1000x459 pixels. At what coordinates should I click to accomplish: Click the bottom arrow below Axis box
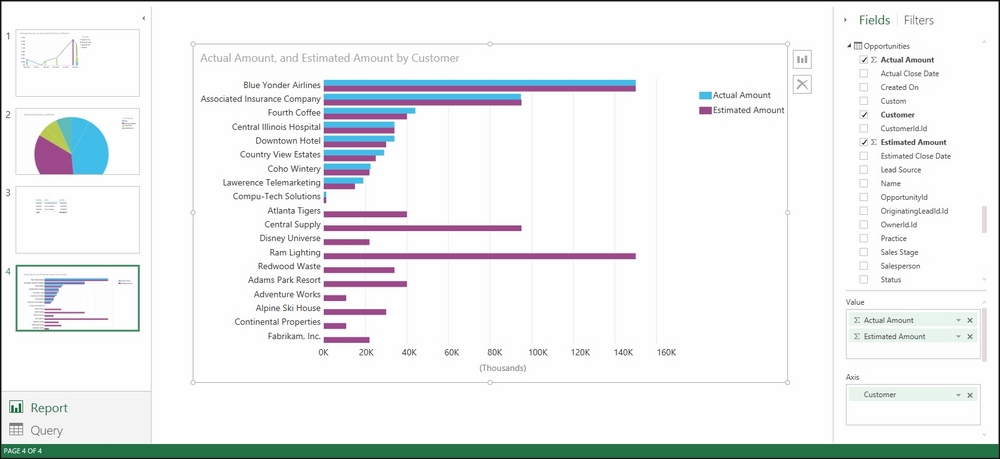click(984, 435)
